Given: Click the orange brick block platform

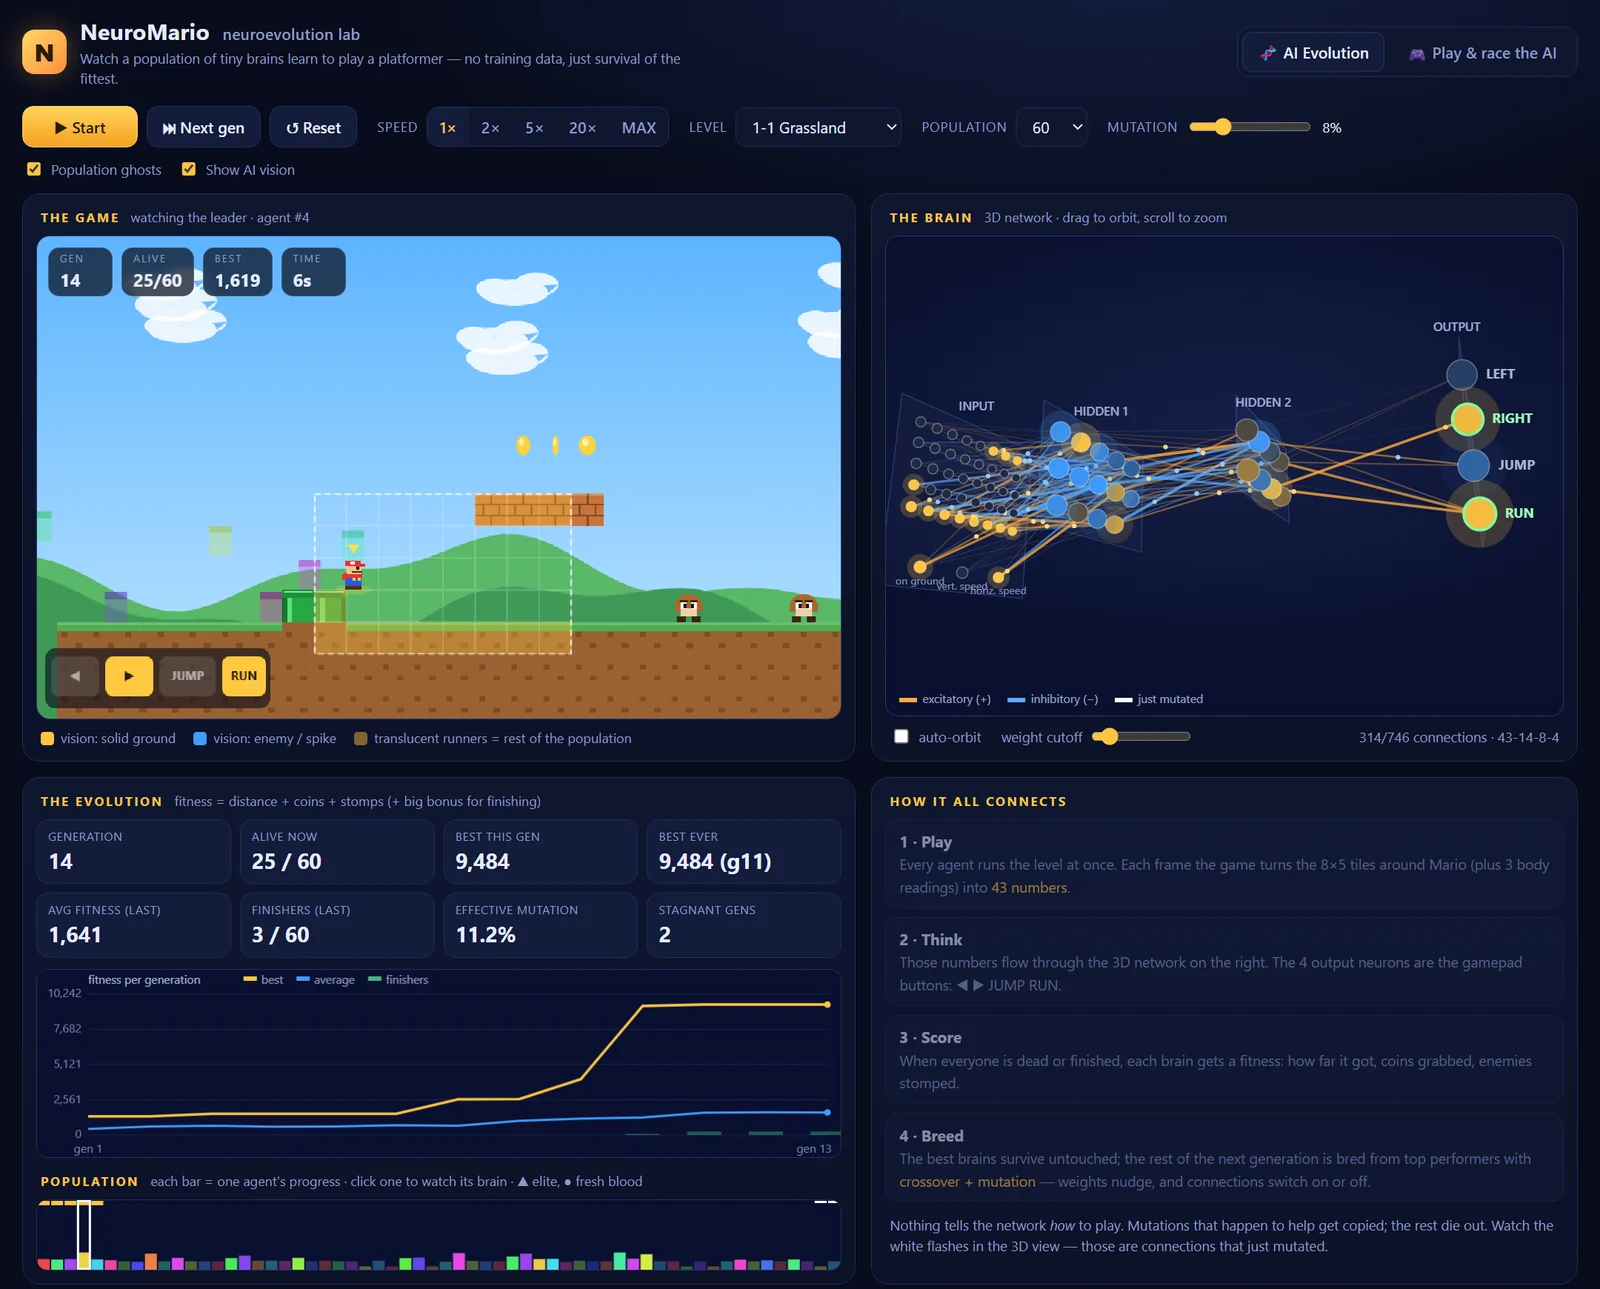Looking at the screenshot, I should [539, 510].
